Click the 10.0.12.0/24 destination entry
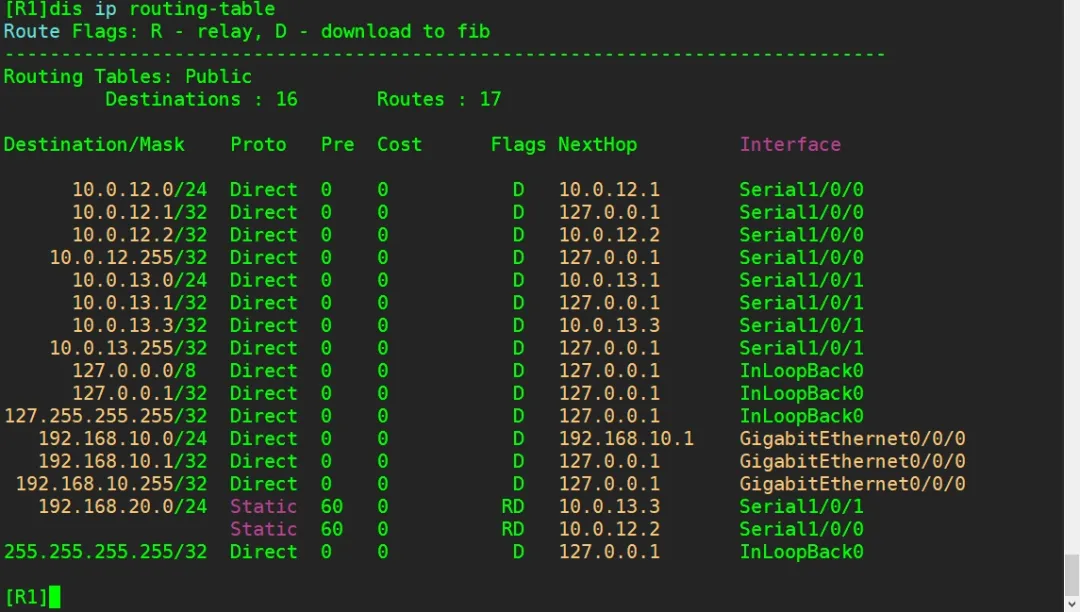This screenshot has width=1080, height=612. point(139,190)
